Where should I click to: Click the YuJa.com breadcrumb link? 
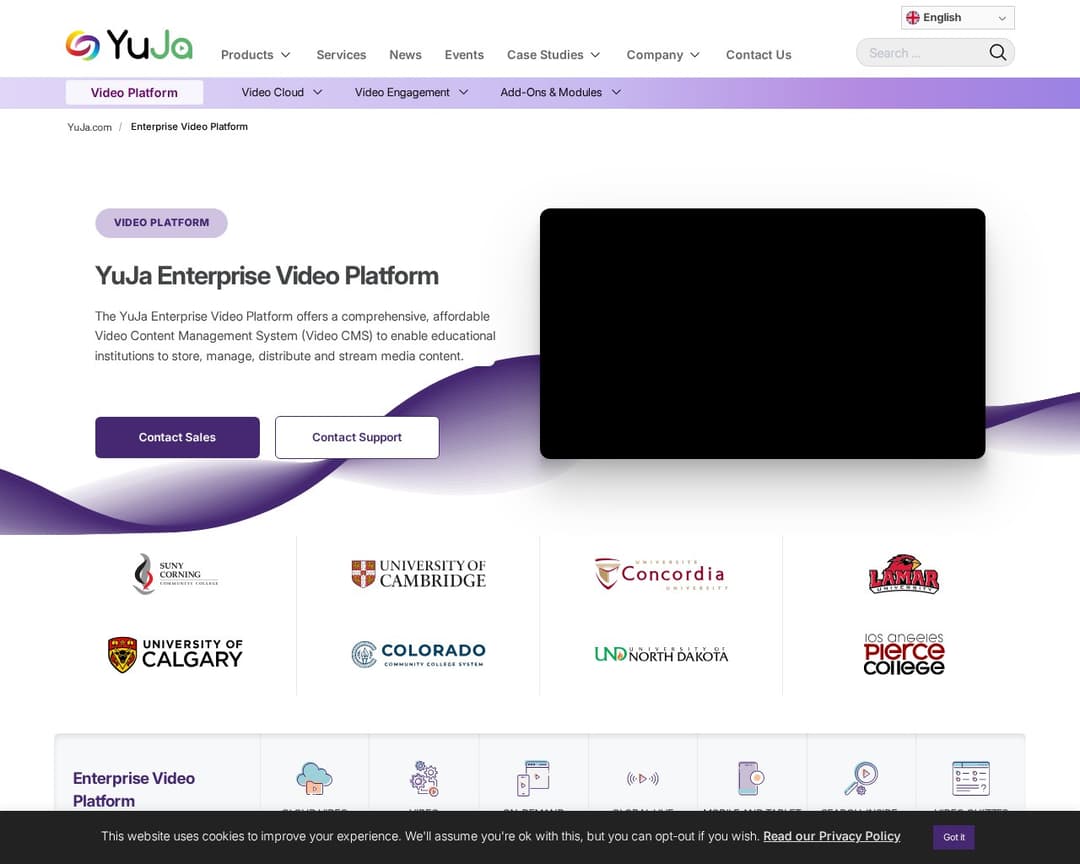[90, 127]
